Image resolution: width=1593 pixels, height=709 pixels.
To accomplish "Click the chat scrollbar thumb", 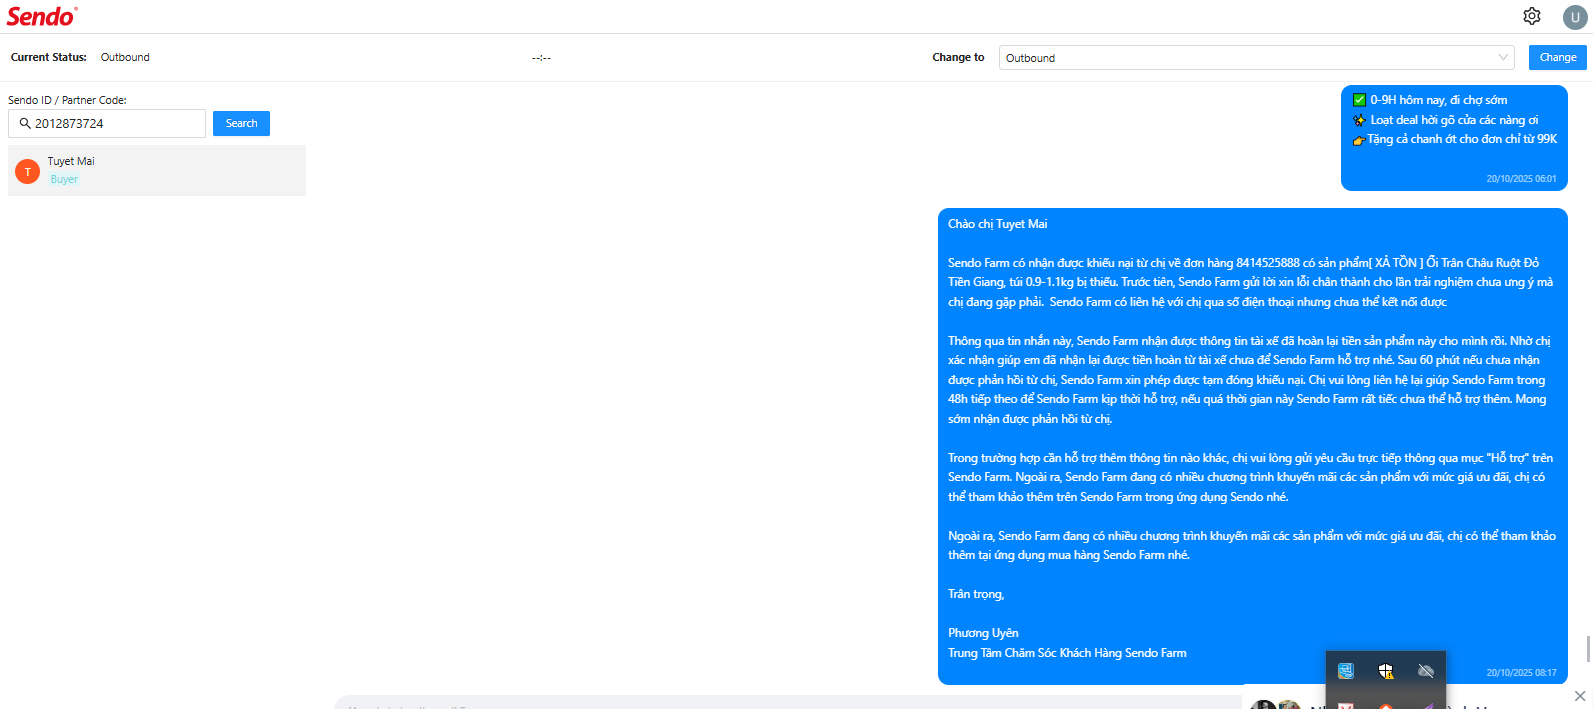I will [1588, 648].
